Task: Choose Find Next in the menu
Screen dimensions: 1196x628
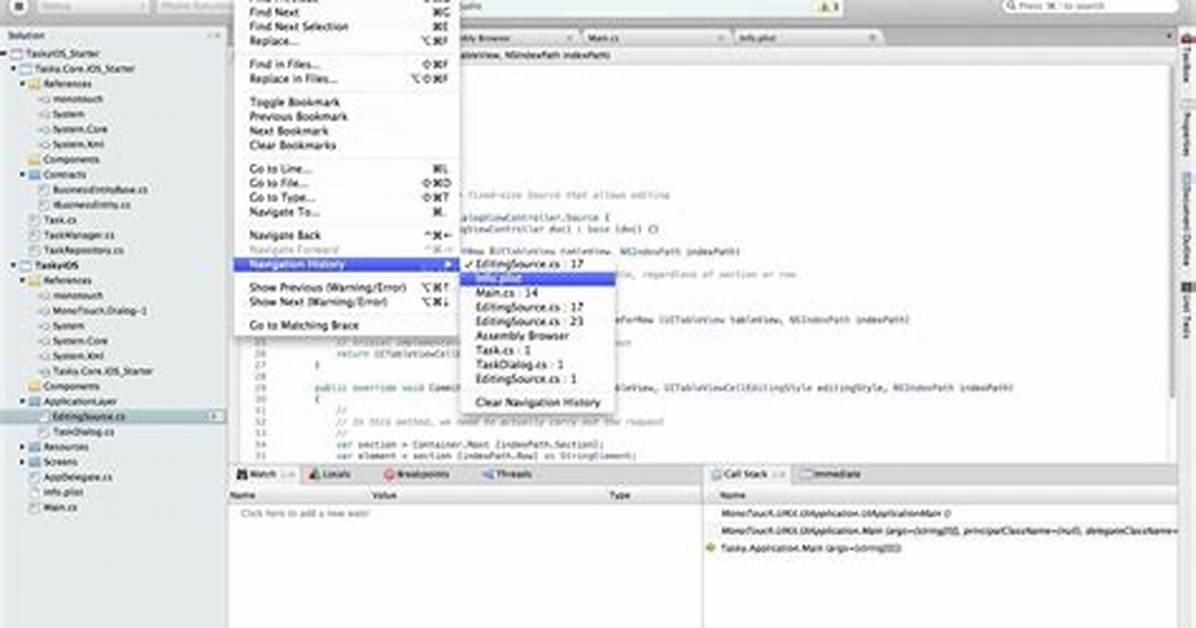Action: (x=349, y=12)
